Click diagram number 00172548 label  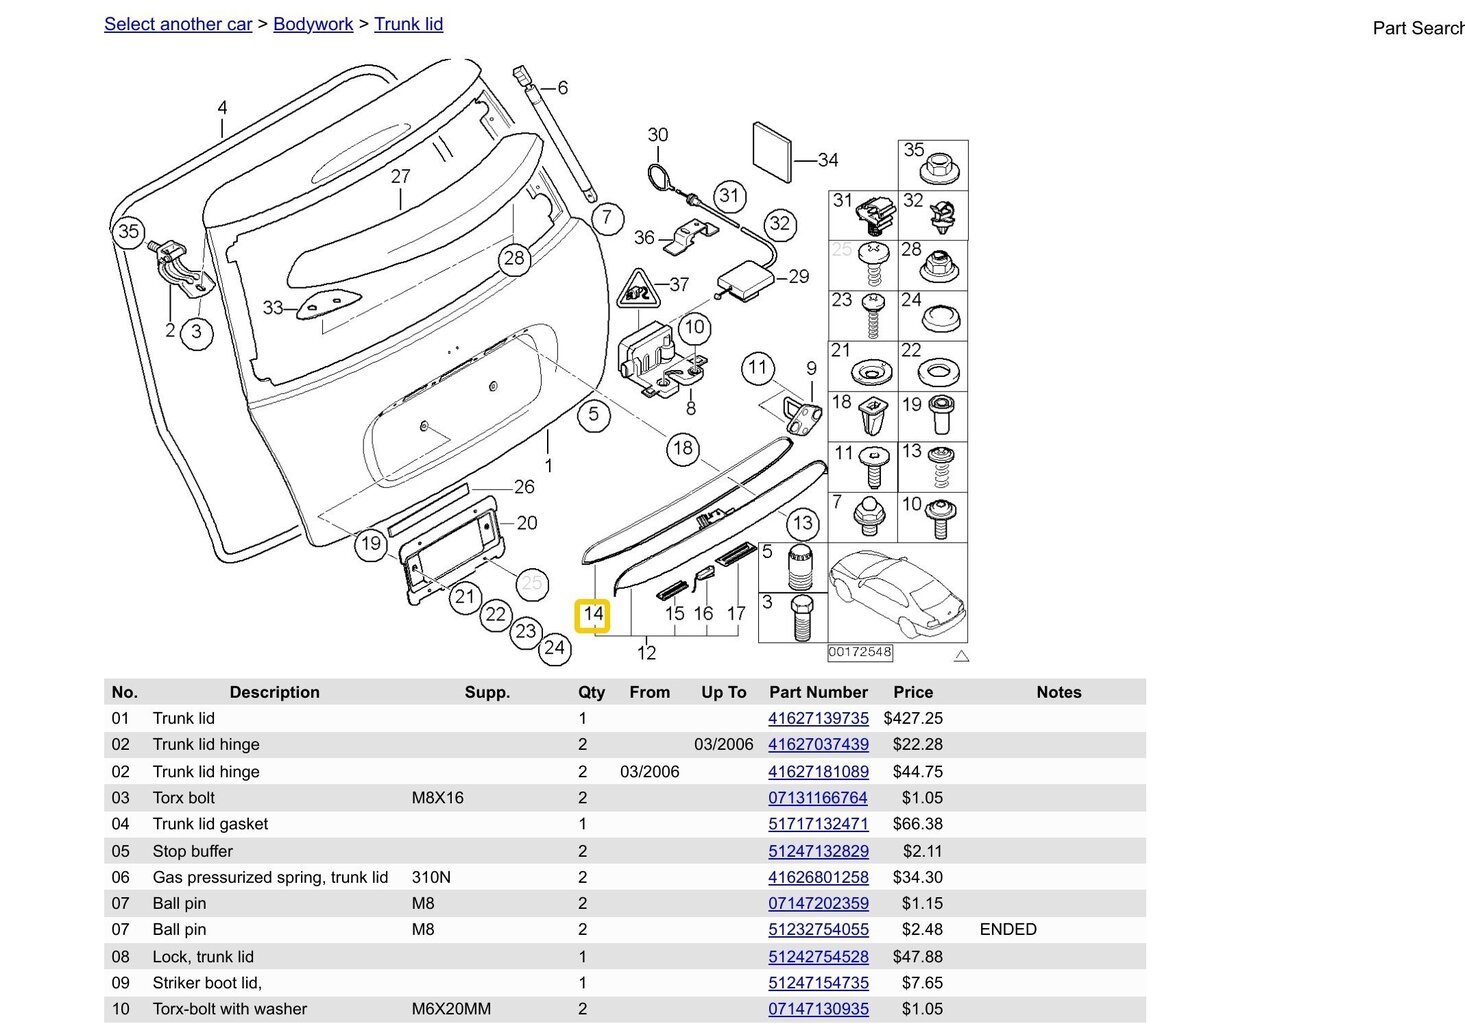click(x=860, y=652)
